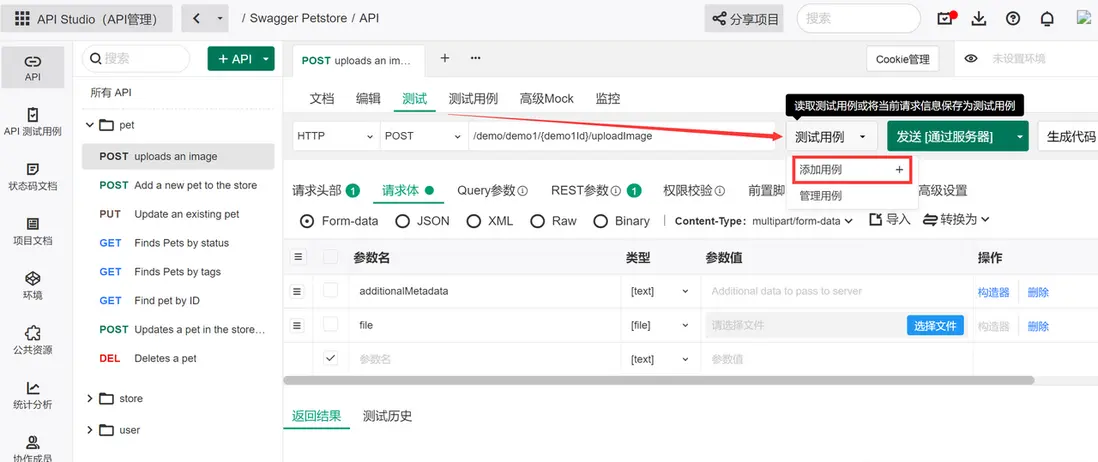Expand the store folder
Image resolution: width=1098 pixels, height=462 pixels.
[x=89, y=398]
